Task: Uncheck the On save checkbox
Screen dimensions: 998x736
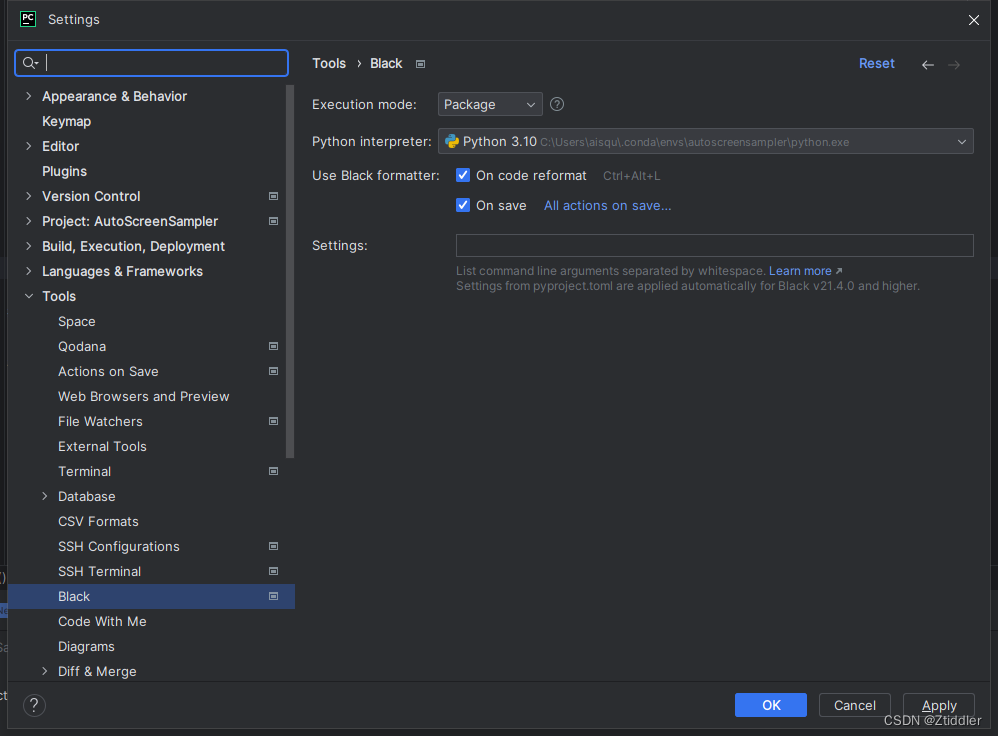Action: point(463,204)
